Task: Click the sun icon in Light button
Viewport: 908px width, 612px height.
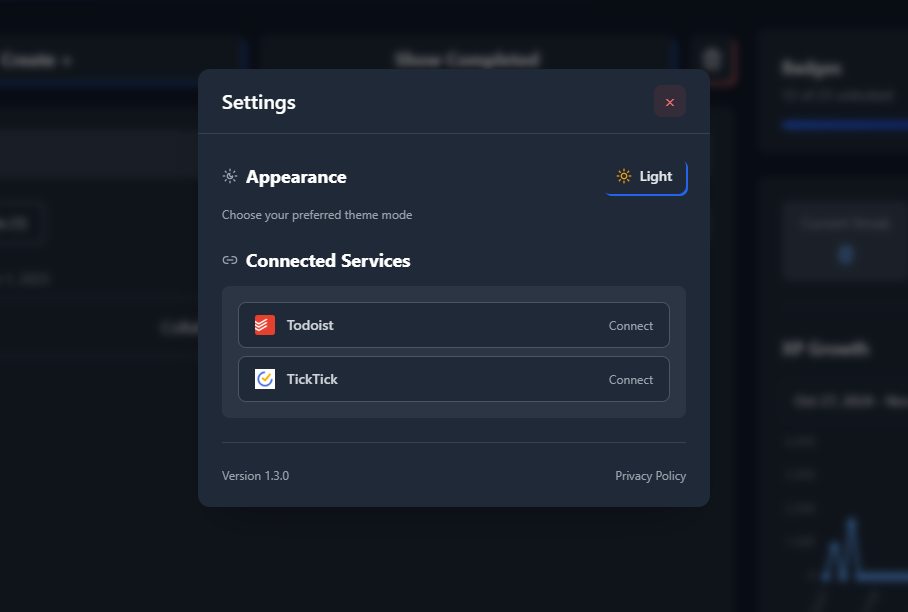Action: (x=624, y=176)
